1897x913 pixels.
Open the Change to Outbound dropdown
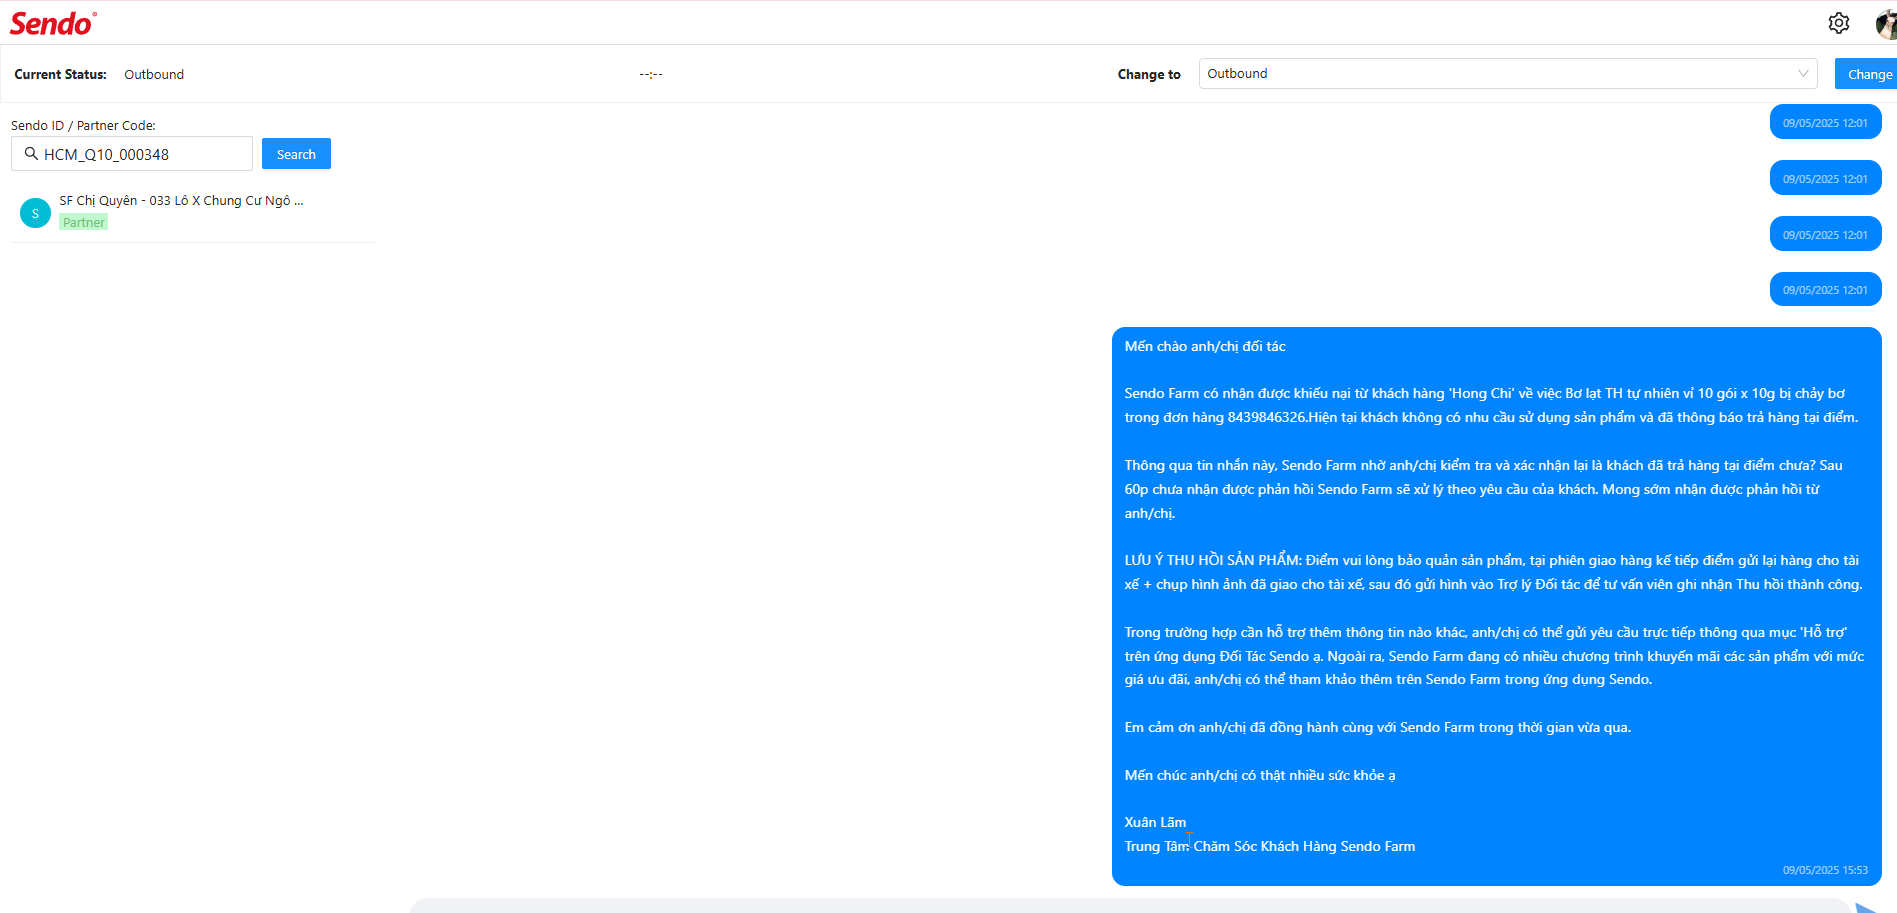pyautogui.click(x=1508, y=74)
